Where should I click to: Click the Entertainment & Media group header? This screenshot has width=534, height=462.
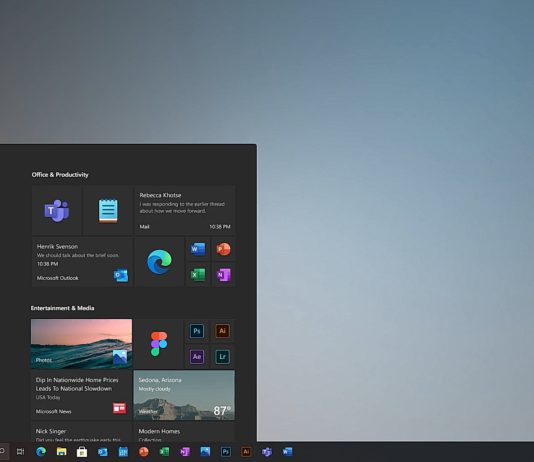(62, 308)
